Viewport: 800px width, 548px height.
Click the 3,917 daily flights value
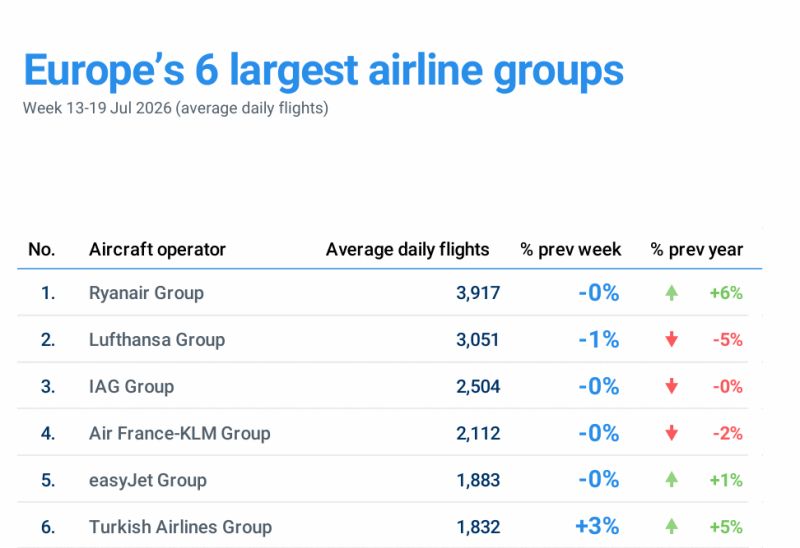pos(478,293)
